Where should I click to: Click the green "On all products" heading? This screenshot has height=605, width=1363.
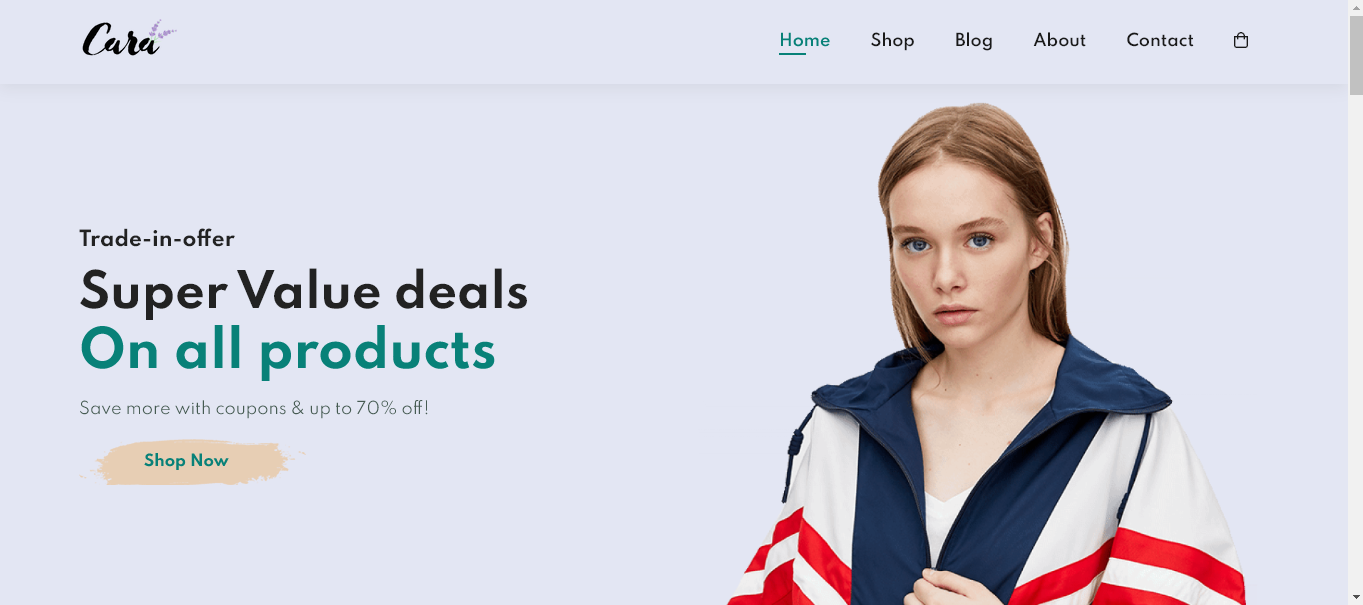(x=288, y=350)
